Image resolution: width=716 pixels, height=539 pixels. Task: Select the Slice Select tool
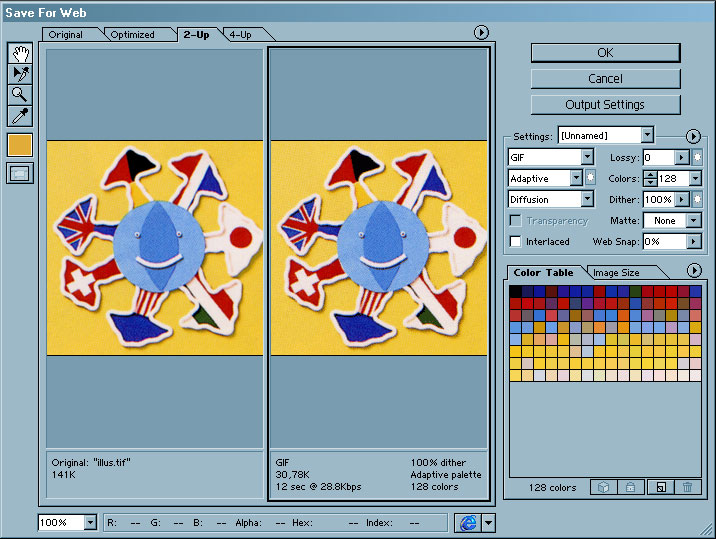coord(20,74)
